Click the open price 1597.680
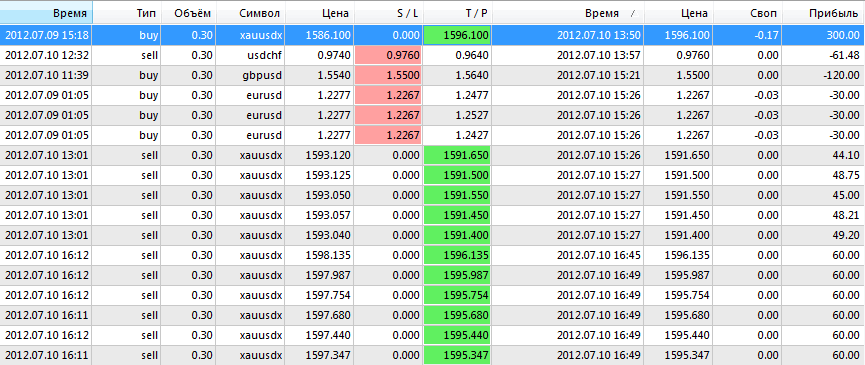 click(x=327, y=315)
